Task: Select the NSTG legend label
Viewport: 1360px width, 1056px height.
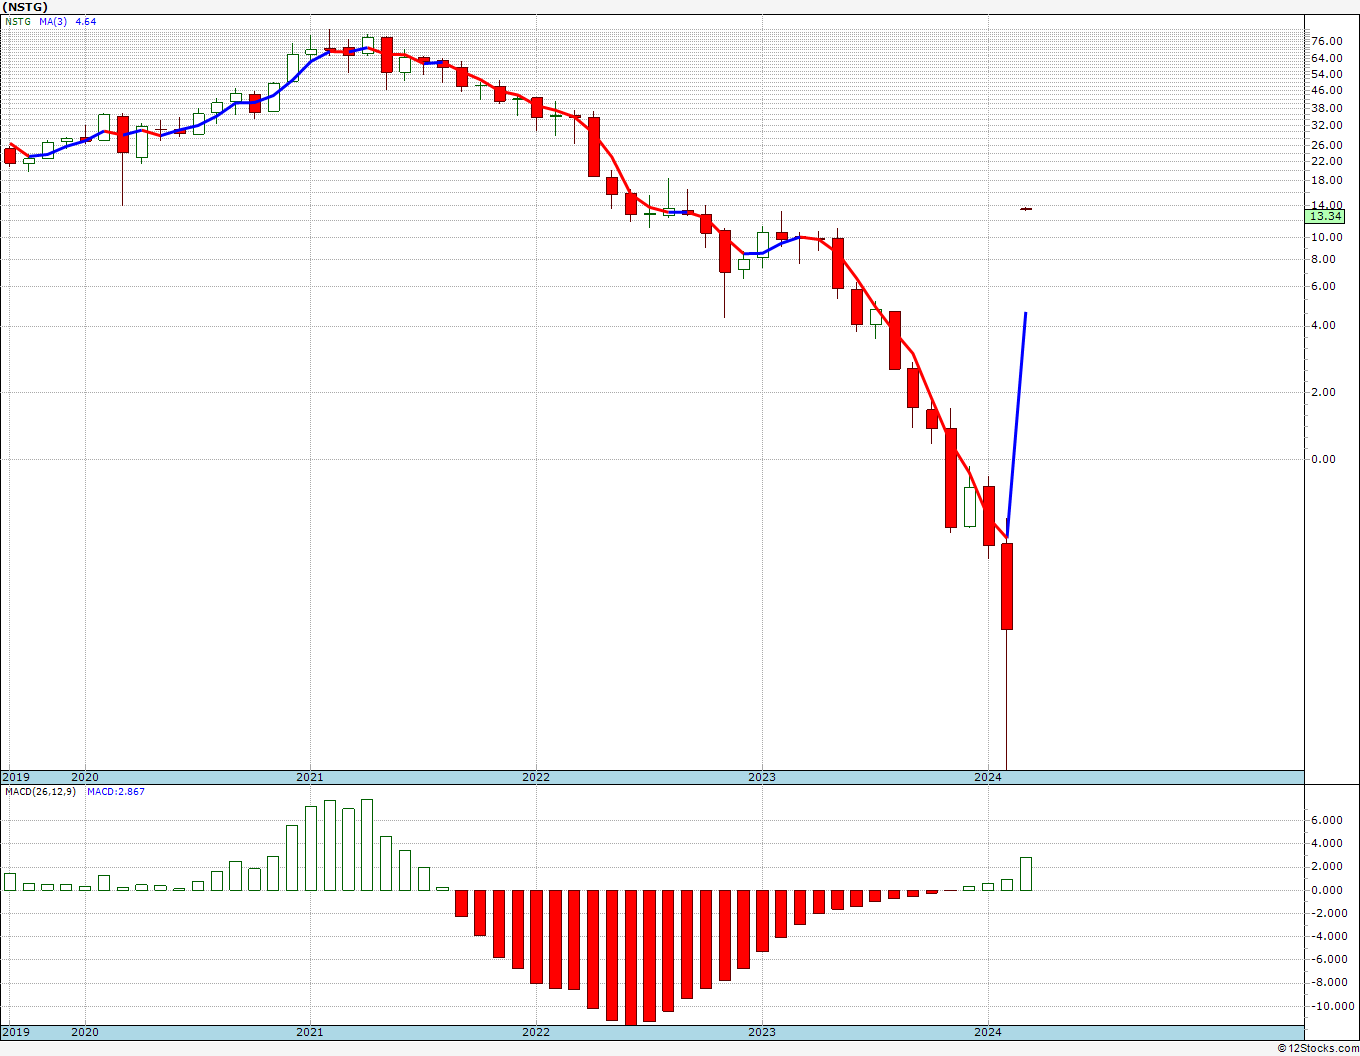Action: click(x=18, y=21)
